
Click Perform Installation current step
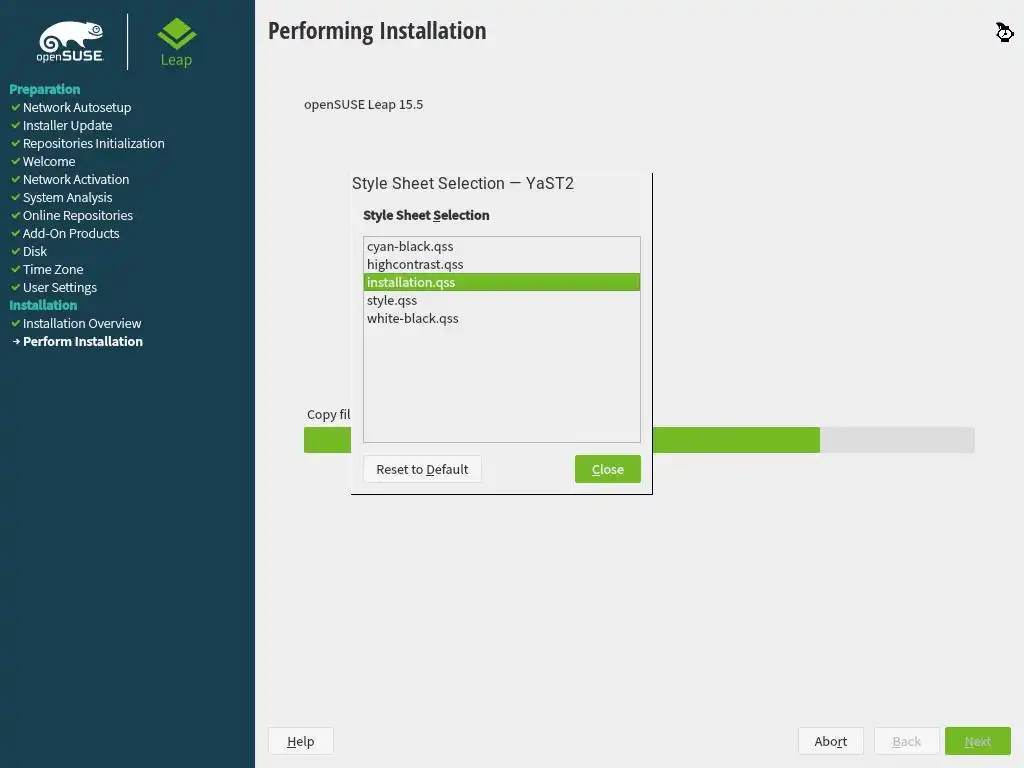click(83, 342)
